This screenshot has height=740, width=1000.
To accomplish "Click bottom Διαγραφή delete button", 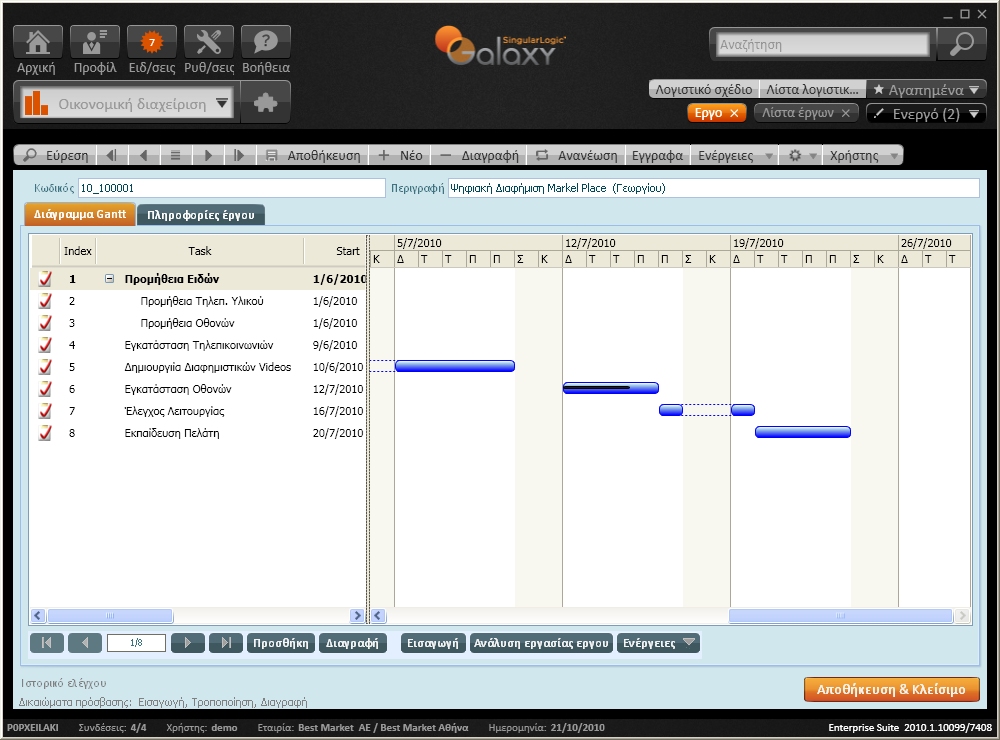I will coord(352,643).
